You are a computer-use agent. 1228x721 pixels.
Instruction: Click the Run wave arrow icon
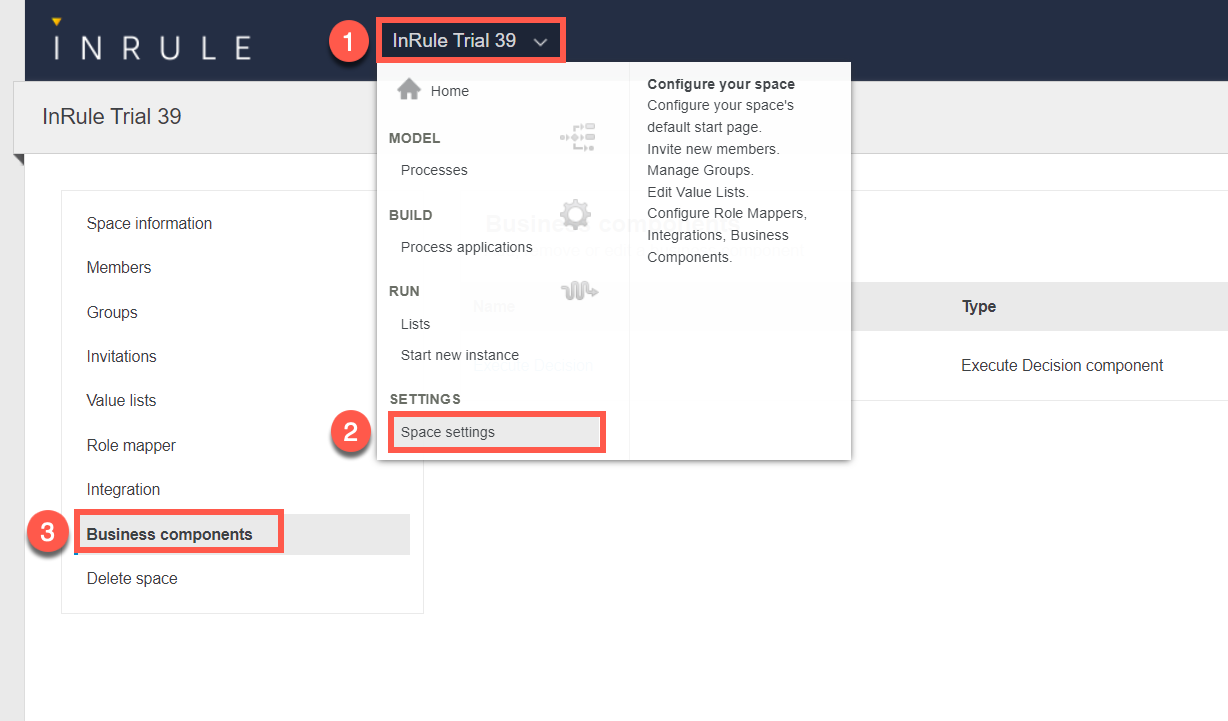click(579, 291)
